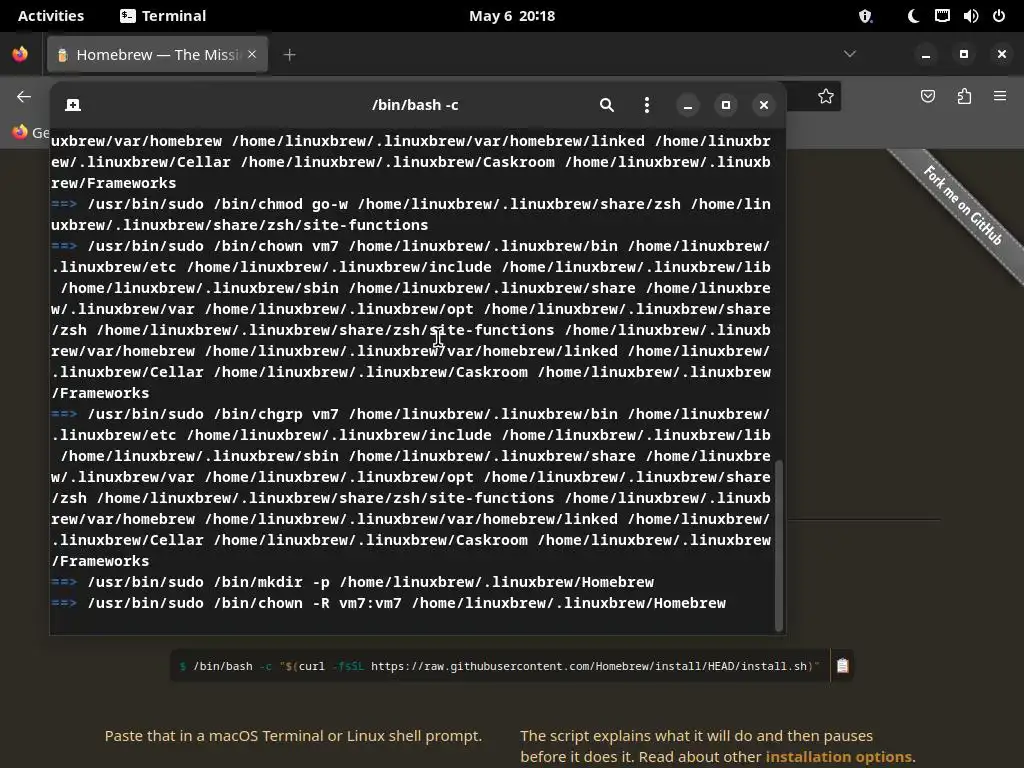Open the terminal three-dot menu
This screenshot has height=768, width=1024.
(647, 105)
